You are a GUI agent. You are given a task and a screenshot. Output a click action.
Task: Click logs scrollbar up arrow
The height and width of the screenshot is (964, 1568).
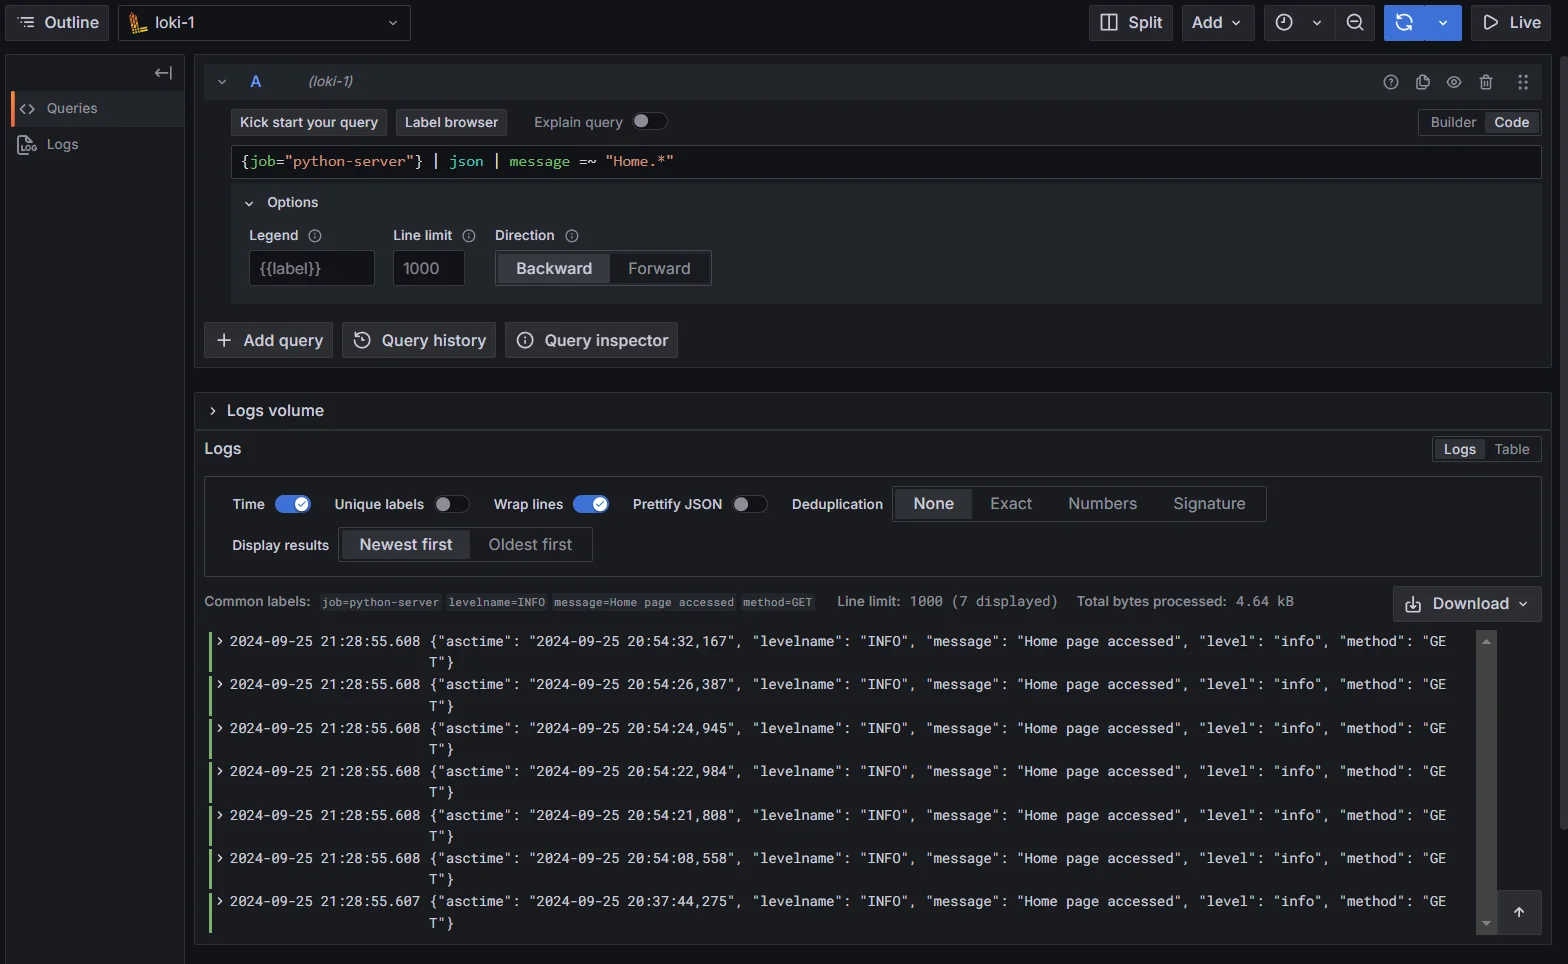(1486, 641)
